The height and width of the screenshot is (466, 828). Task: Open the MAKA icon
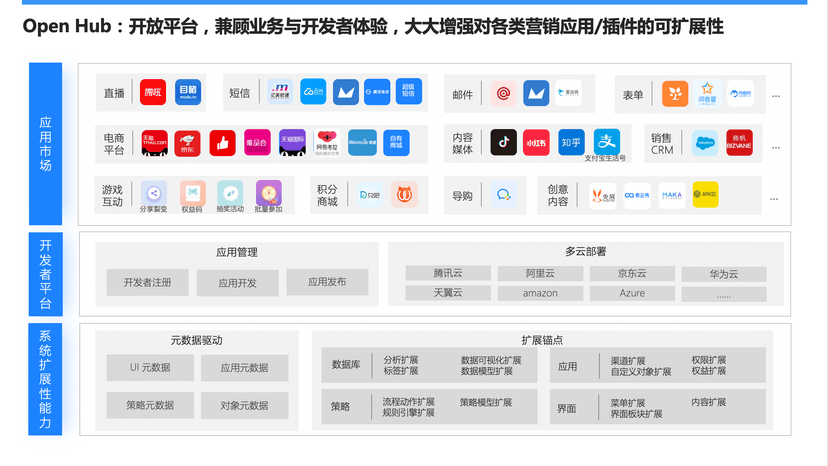point(672,195)
